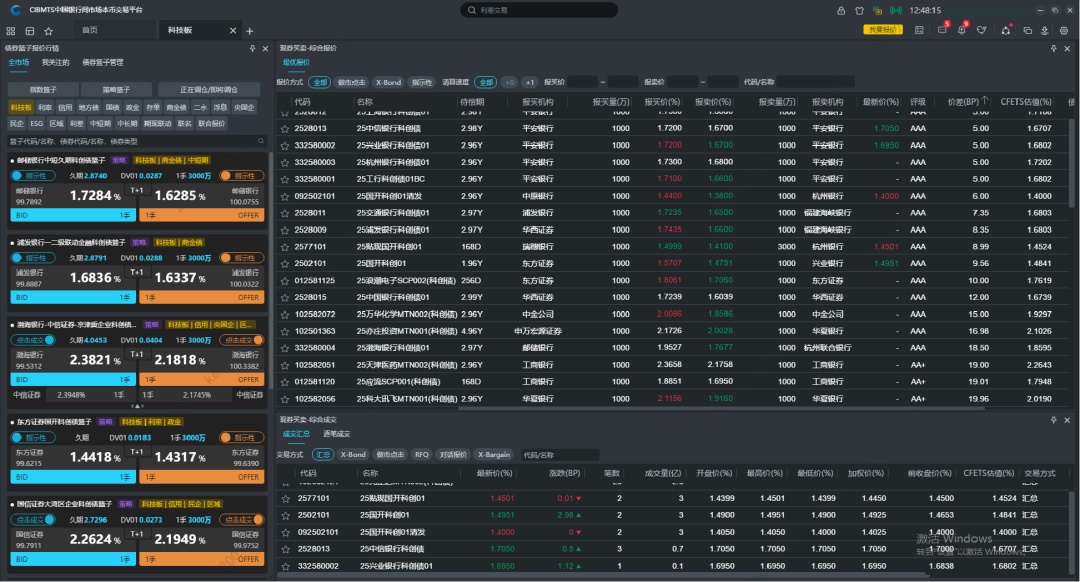The image size is (1080, 582).
Task: Toggle bid-side 点击成交 on 渤海银行 basket
Action: (x=33, y=340)
